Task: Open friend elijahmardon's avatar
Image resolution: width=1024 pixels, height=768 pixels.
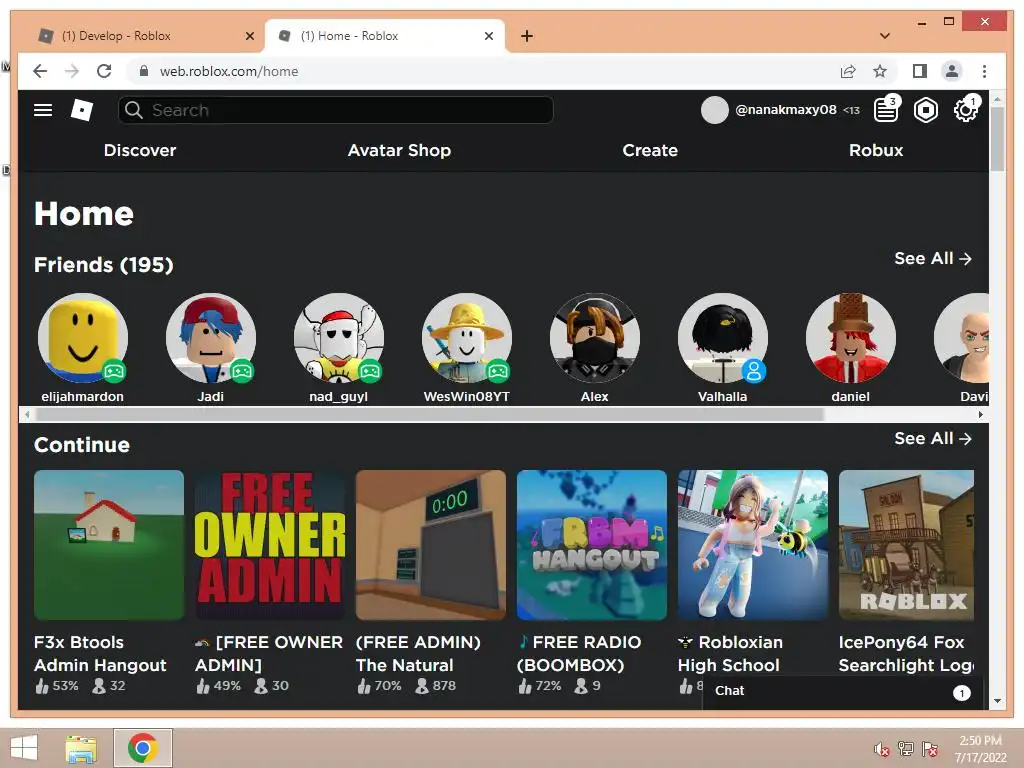Action: point(83,338)
